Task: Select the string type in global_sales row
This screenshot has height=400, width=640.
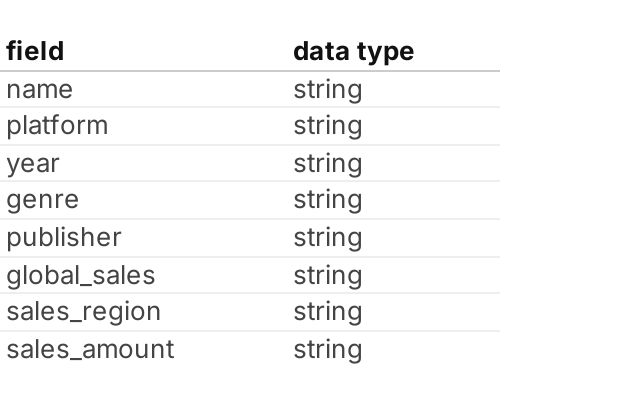Action: click(327, 275)
